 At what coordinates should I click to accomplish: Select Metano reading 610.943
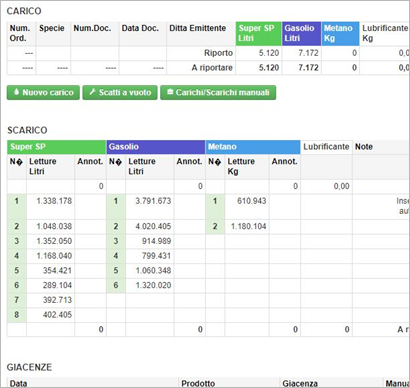coord(252,201)
